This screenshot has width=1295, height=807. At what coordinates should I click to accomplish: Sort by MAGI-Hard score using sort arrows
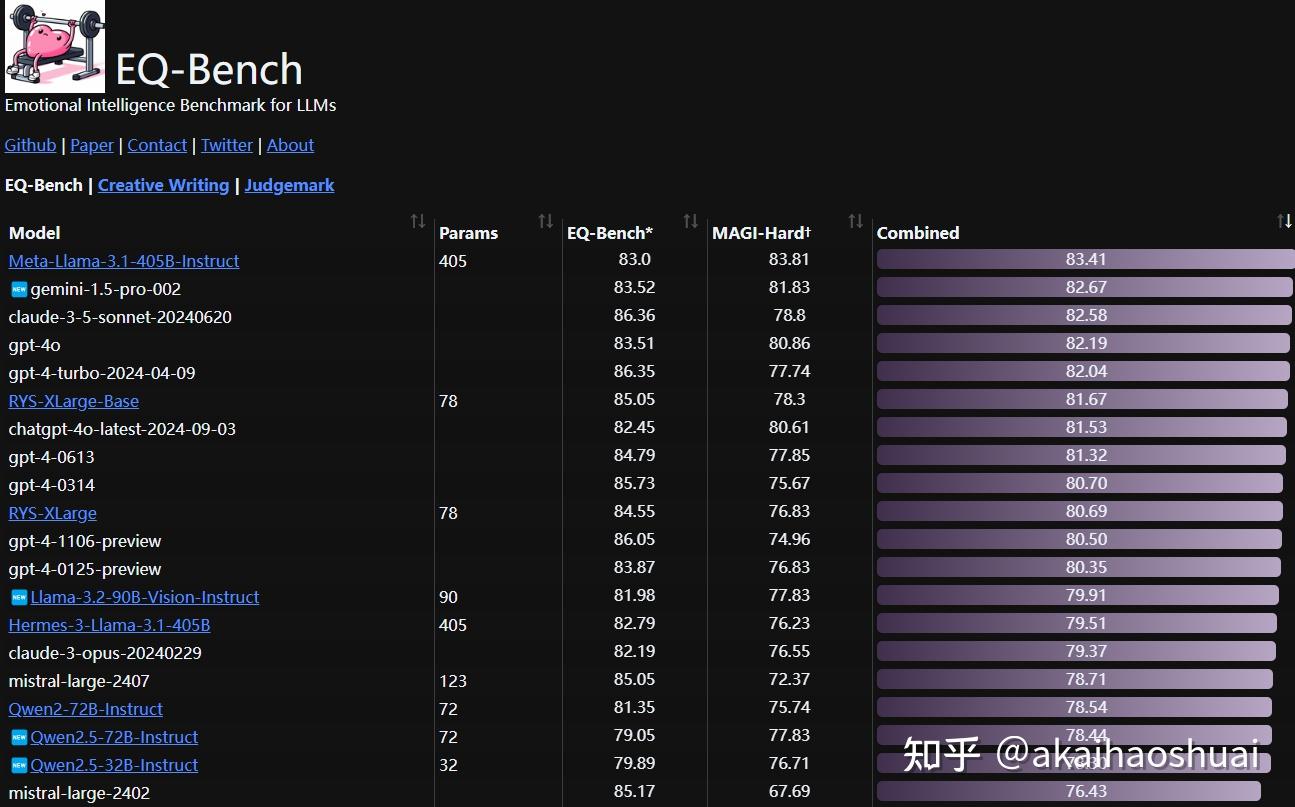[855, 221]
